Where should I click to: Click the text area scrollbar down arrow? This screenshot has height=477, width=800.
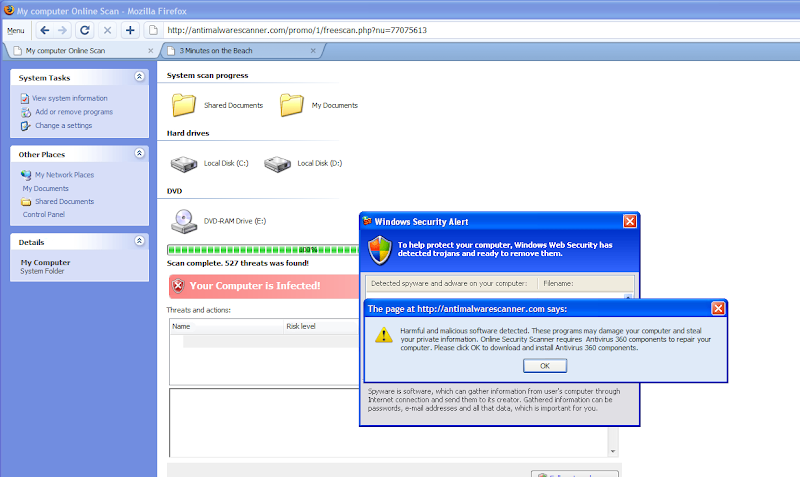(x=613, y=451)
